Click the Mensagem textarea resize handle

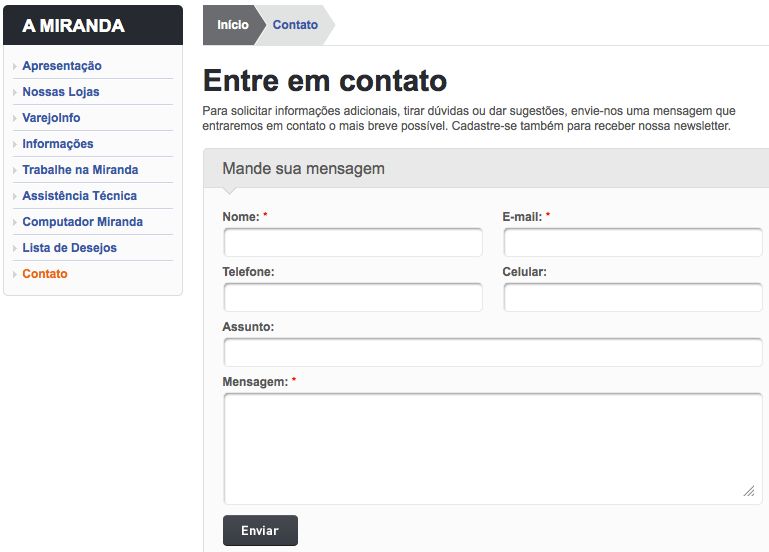click(749, 491)
